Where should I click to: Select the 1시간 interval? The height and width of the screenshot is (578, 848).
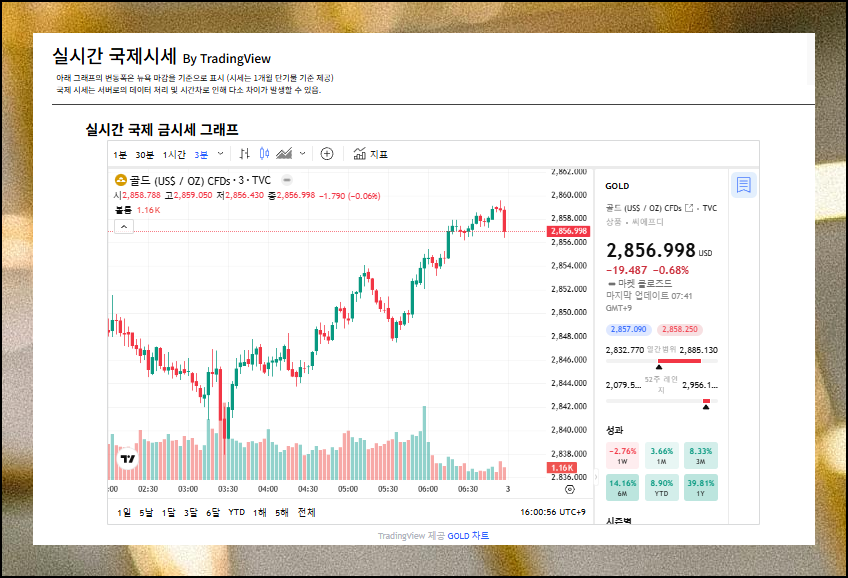(174, 155)
